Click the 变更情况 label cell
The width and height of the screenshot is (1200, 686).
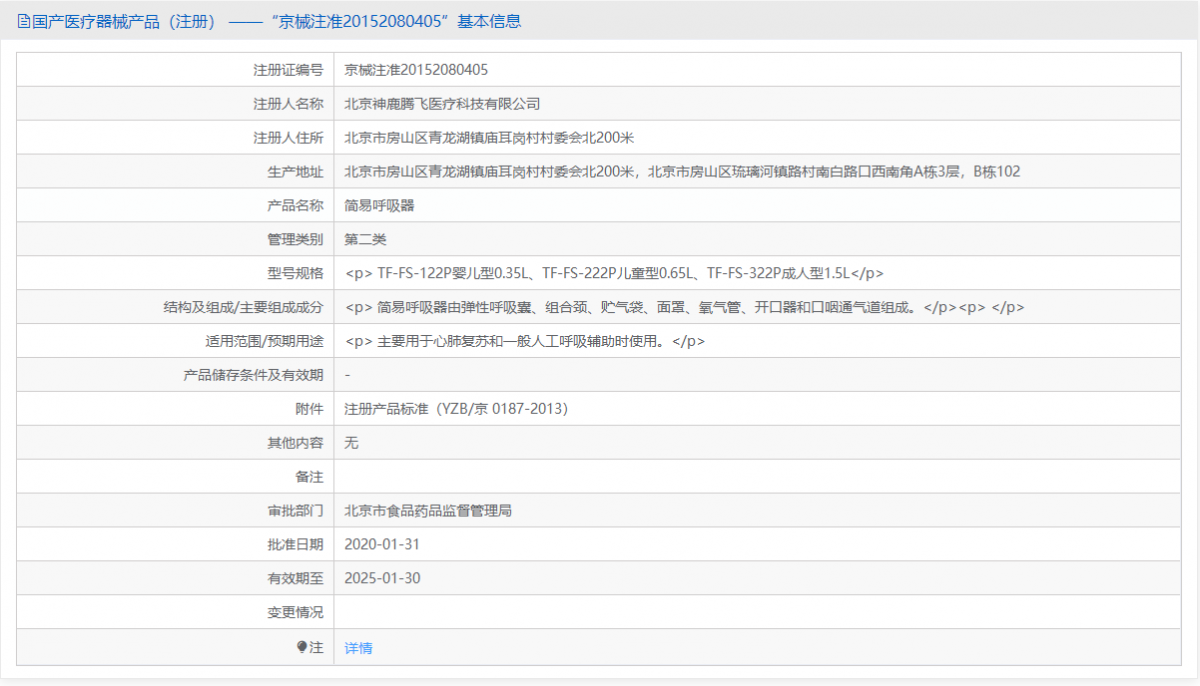click(175, 613)
